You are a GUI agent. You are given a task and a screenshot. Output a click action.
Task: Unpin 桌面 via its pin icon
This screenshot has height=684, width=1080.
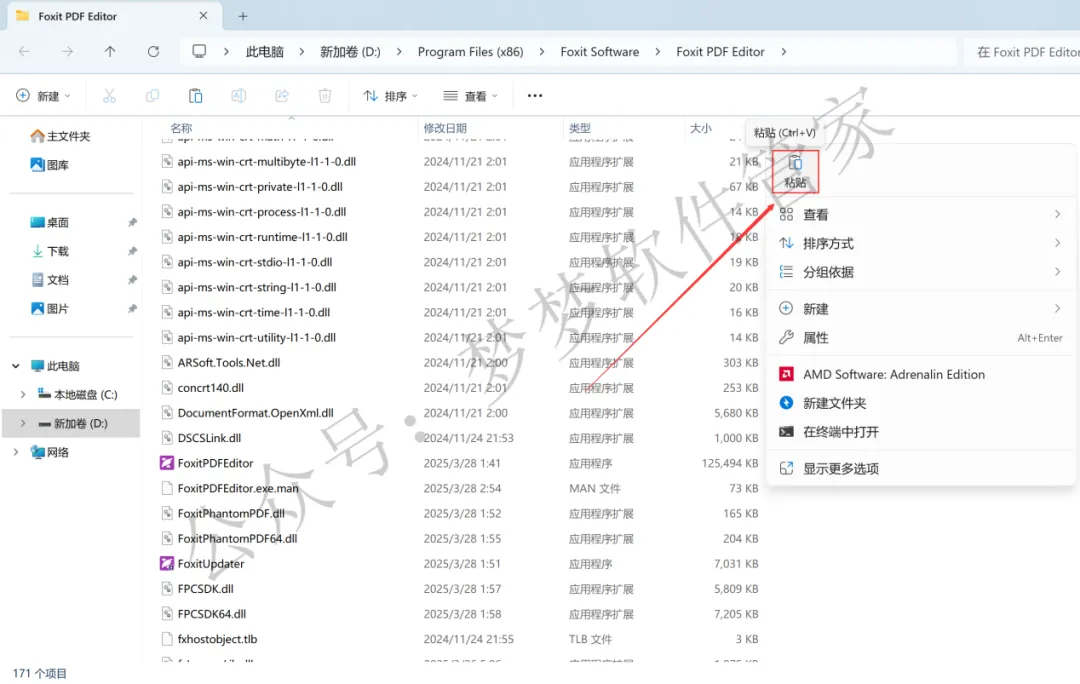[x=132, y=222]
